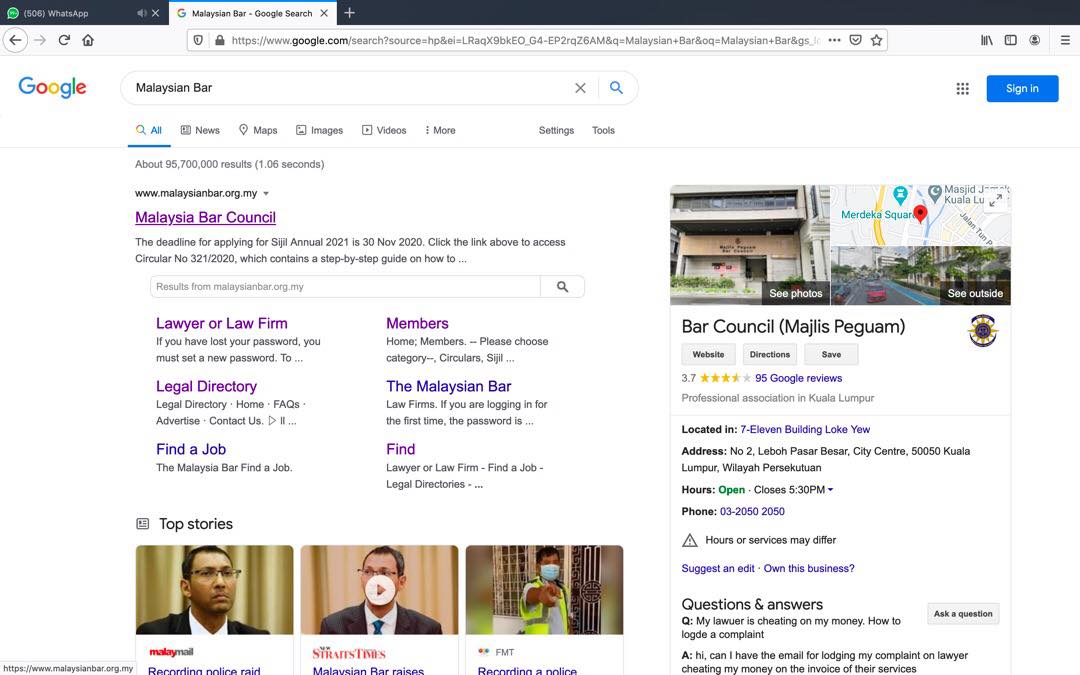Open search Settings
The width and height of the screenshot is (1080, 675).
556,130
